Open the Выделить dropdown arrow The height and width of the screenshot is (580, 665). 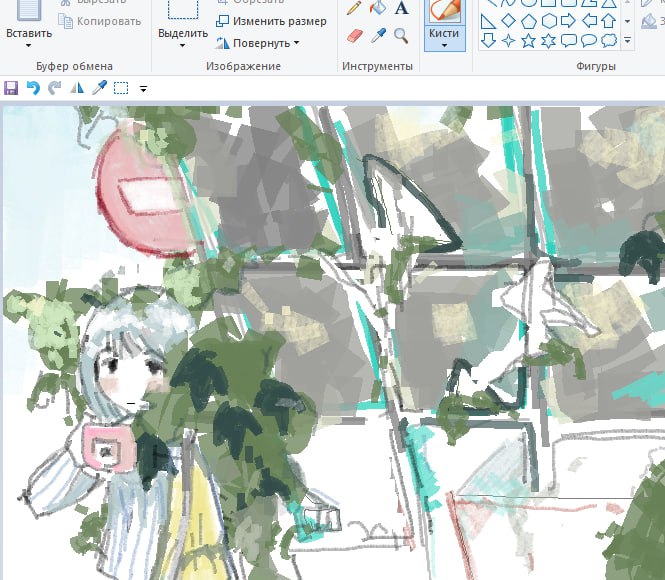click(182, 45)
